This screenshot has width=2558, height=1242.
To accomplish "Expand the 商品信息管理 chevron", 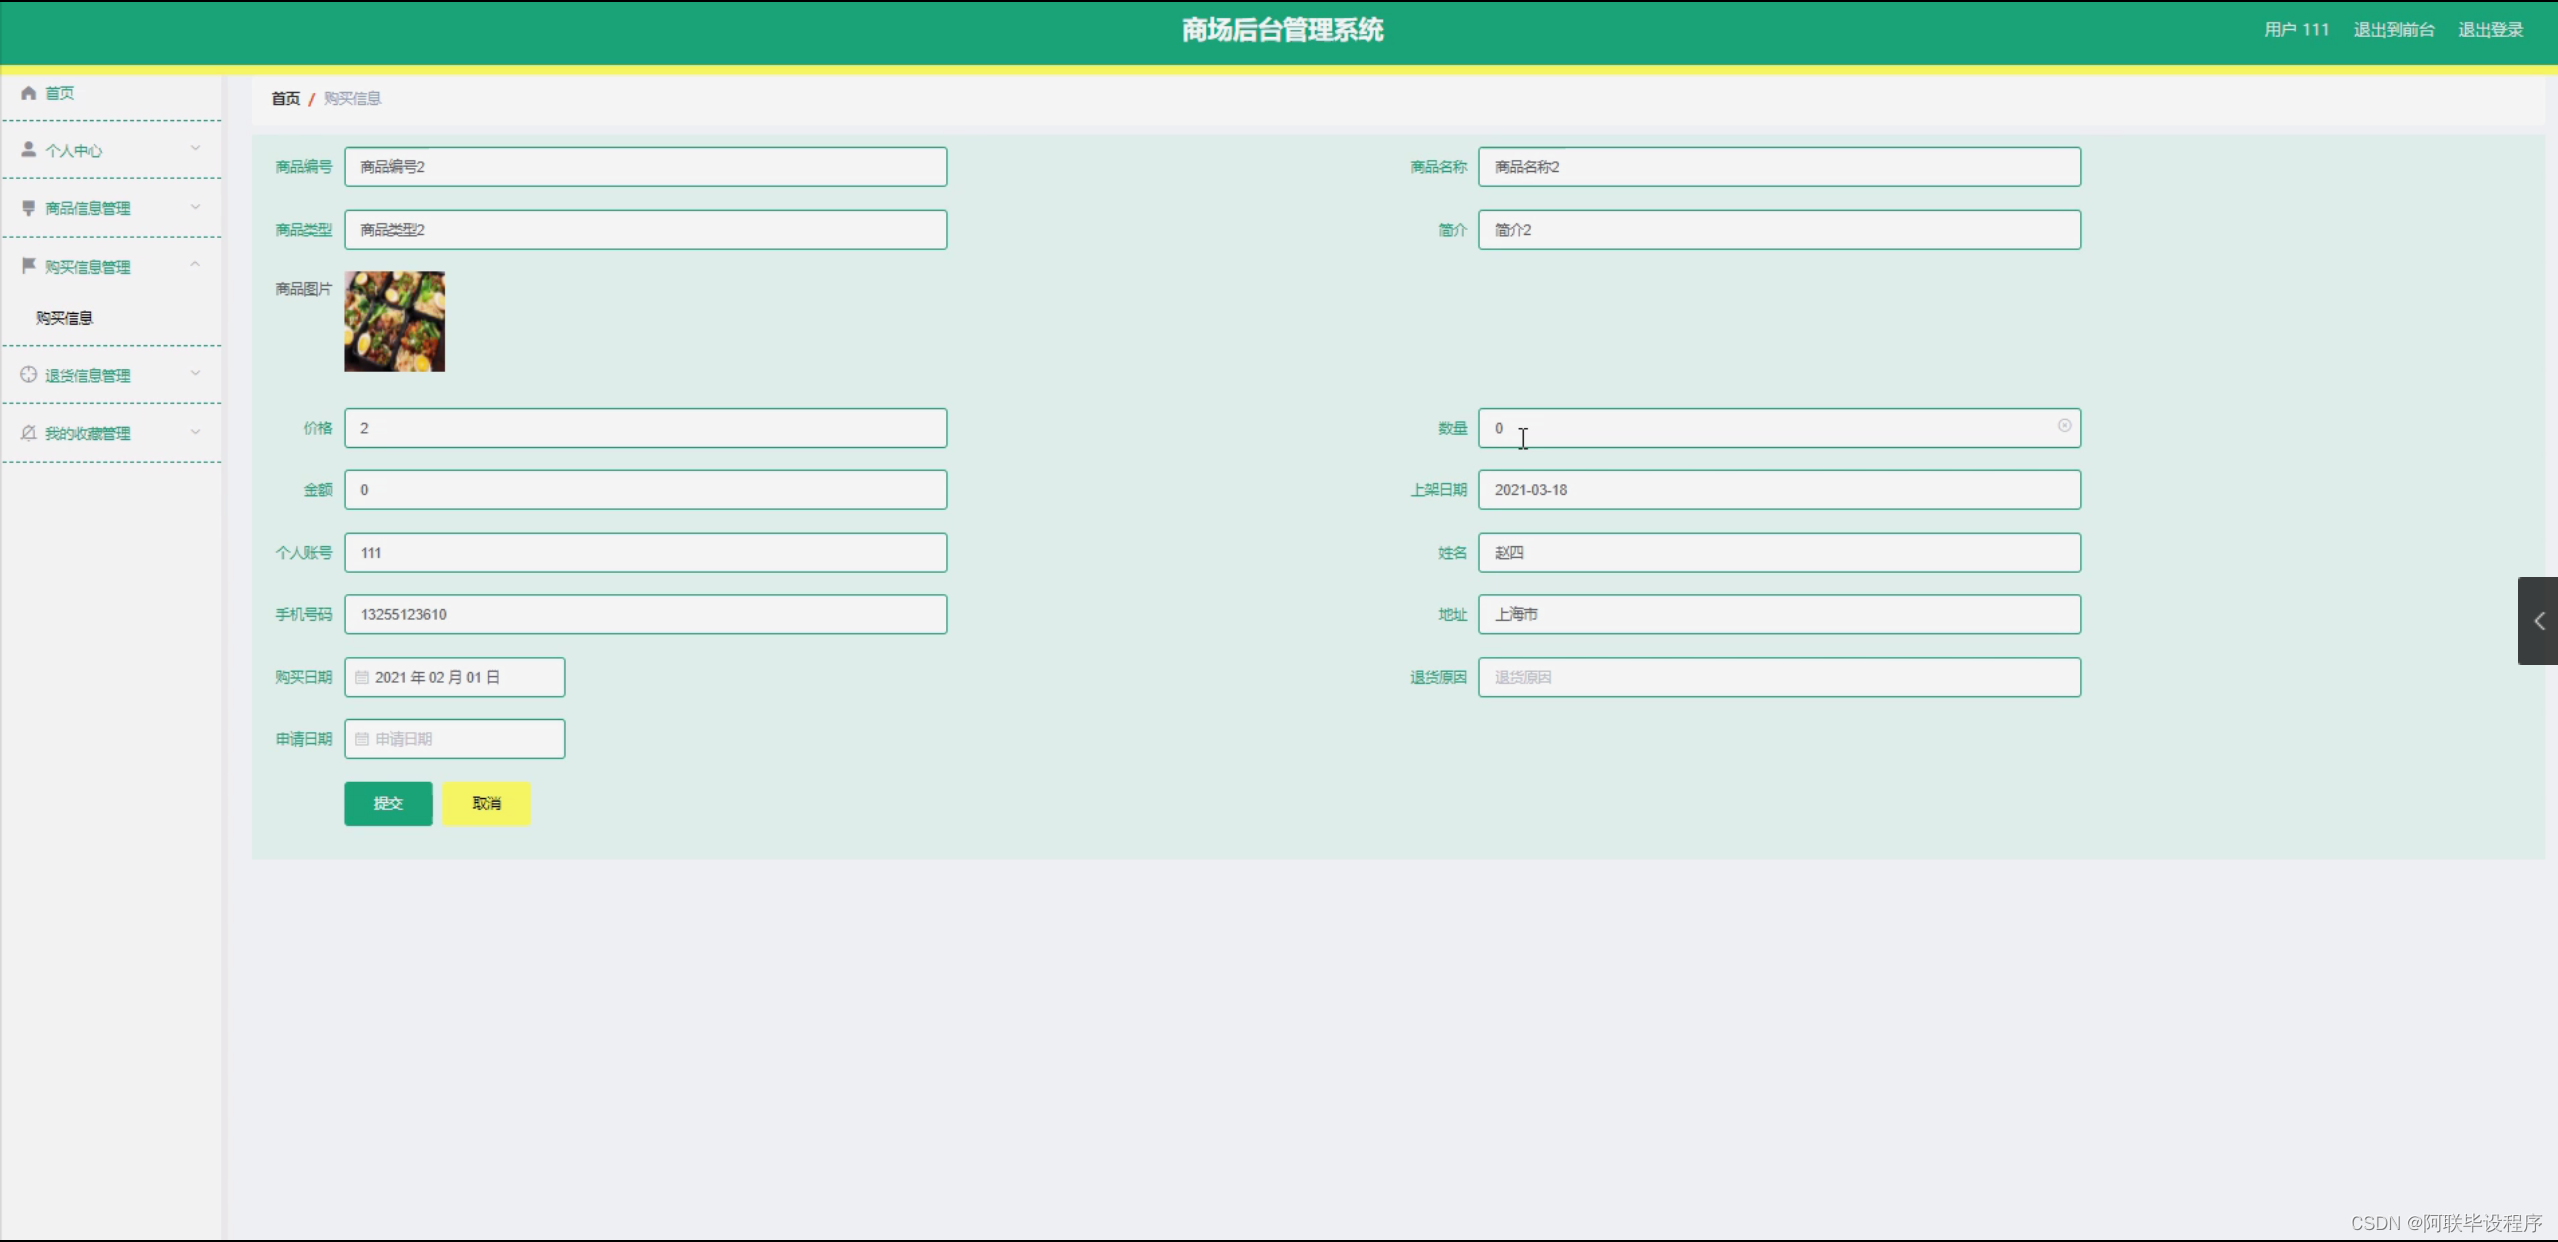I will point(196,207).
